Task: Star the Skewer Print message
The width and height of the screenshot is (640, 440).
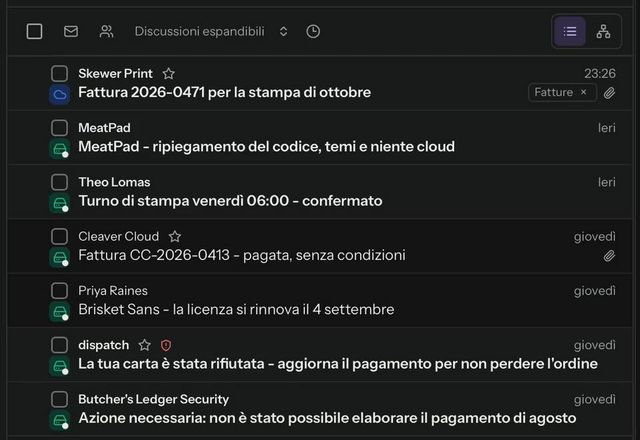Action: [x=169, y=74]
